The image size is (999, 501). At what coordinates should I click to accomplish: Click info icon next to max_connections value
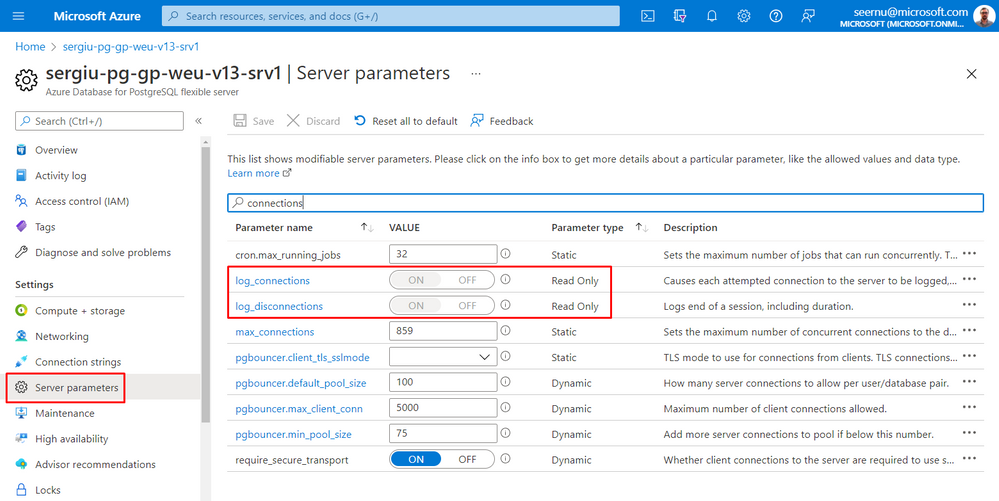click(506, 332)
